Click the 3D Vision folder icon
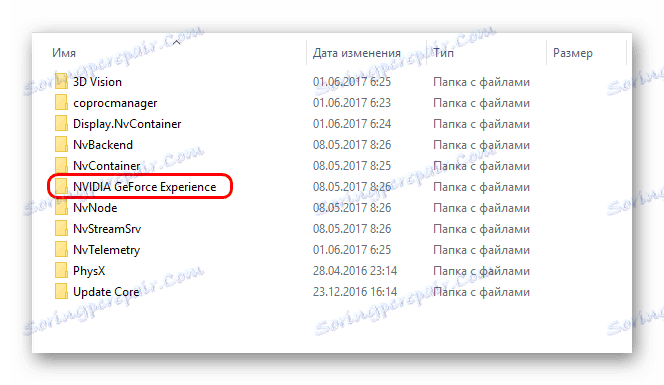Viewport: 664px width, 385px height. 61,81
